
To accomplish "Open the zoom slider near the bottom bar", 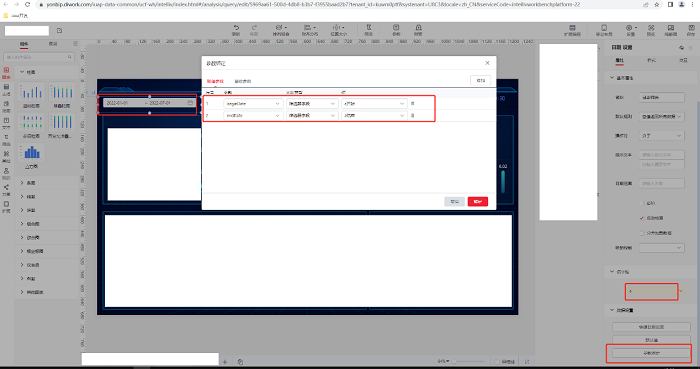I will (469, 361).
